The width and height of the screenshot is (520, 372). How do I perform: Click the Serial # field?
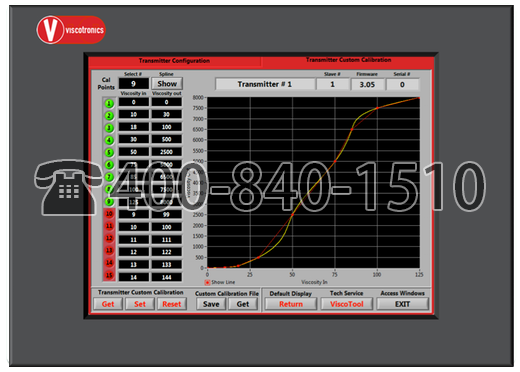point(402,84)
